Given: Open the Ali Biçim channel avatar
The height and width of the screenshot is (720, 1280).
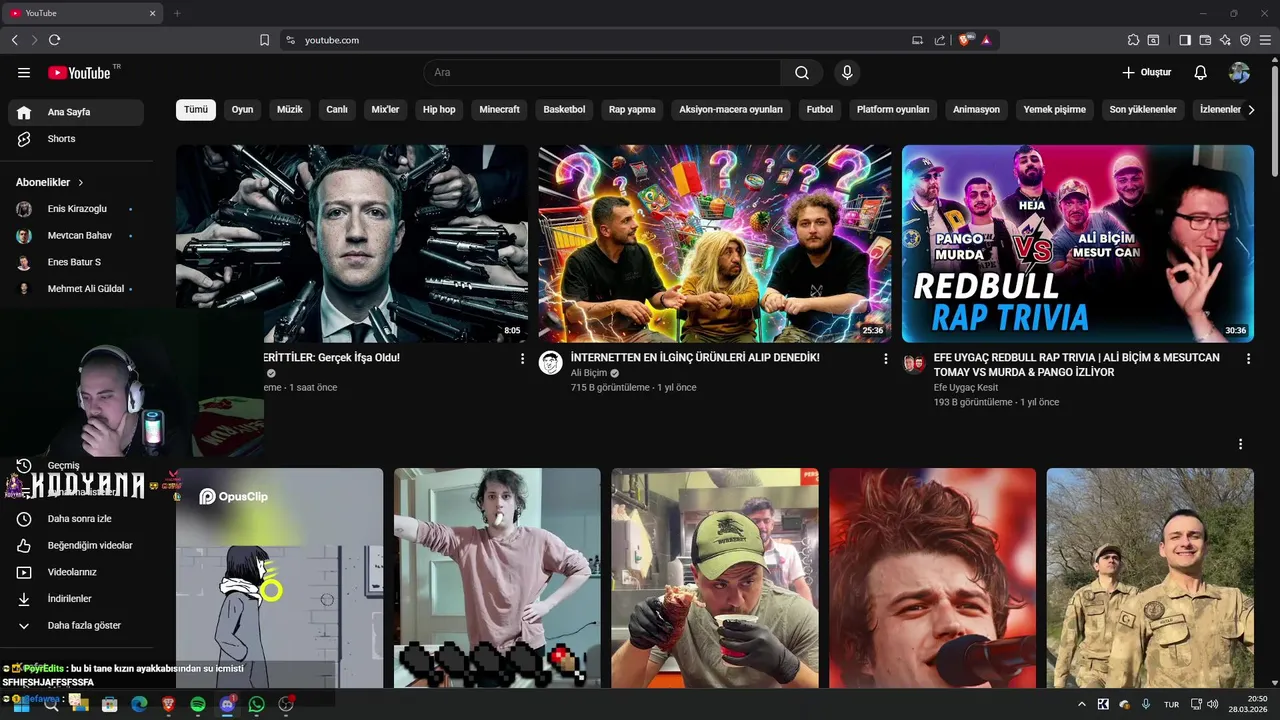Looking at the screenshot, I should 550,363.
